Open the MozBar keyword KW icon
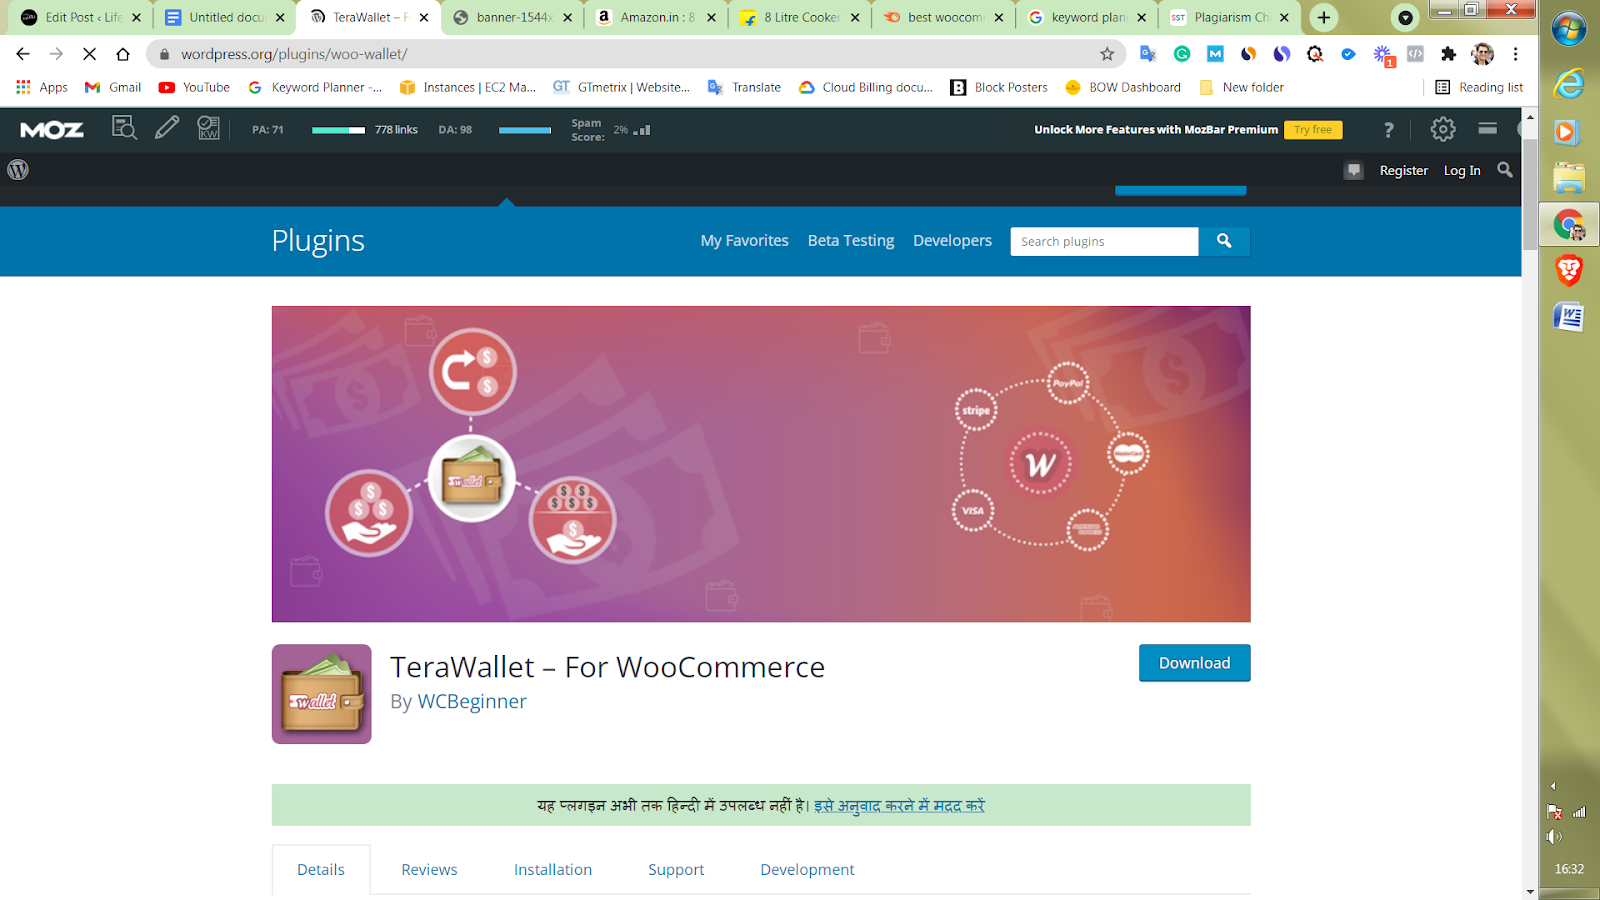Image resolution: width=1600 pixels, height=900 pixels. tap(208, 128)
